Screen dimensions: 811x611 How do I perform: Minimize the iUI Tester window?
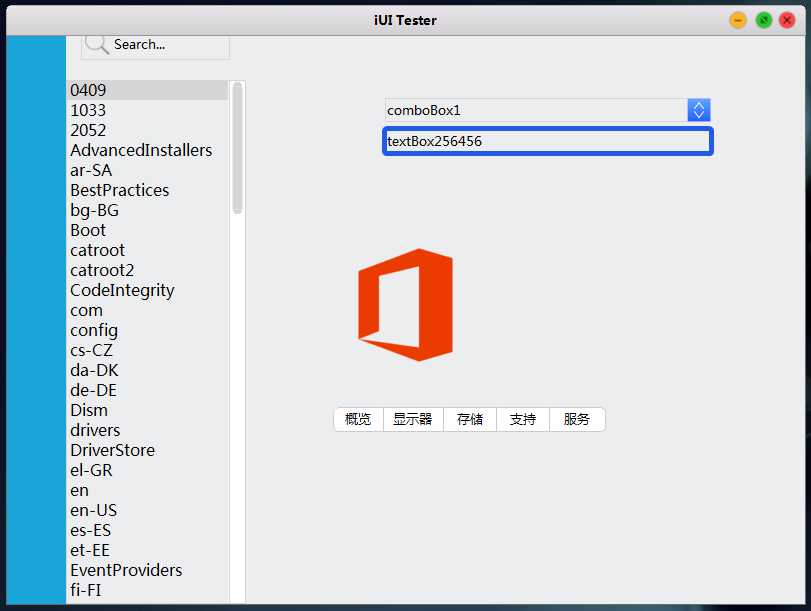[738, 20]
